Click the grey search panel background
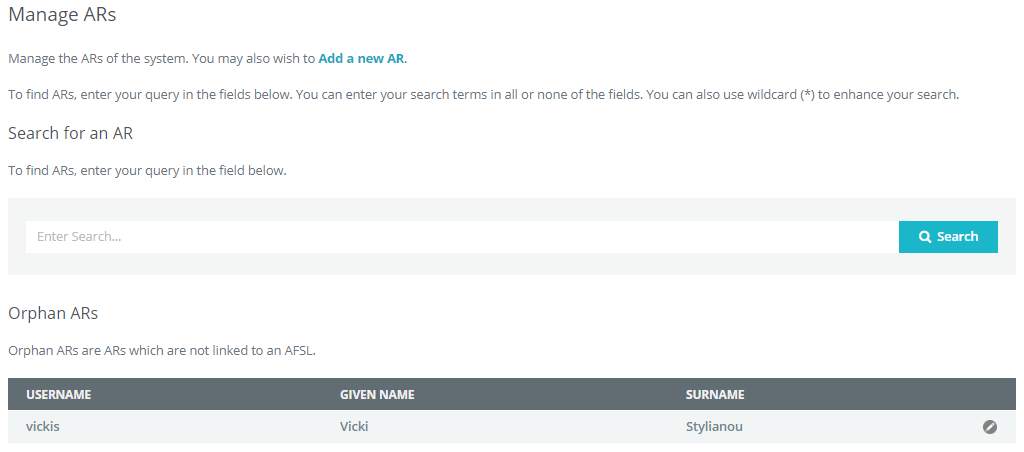 (511, 264)
